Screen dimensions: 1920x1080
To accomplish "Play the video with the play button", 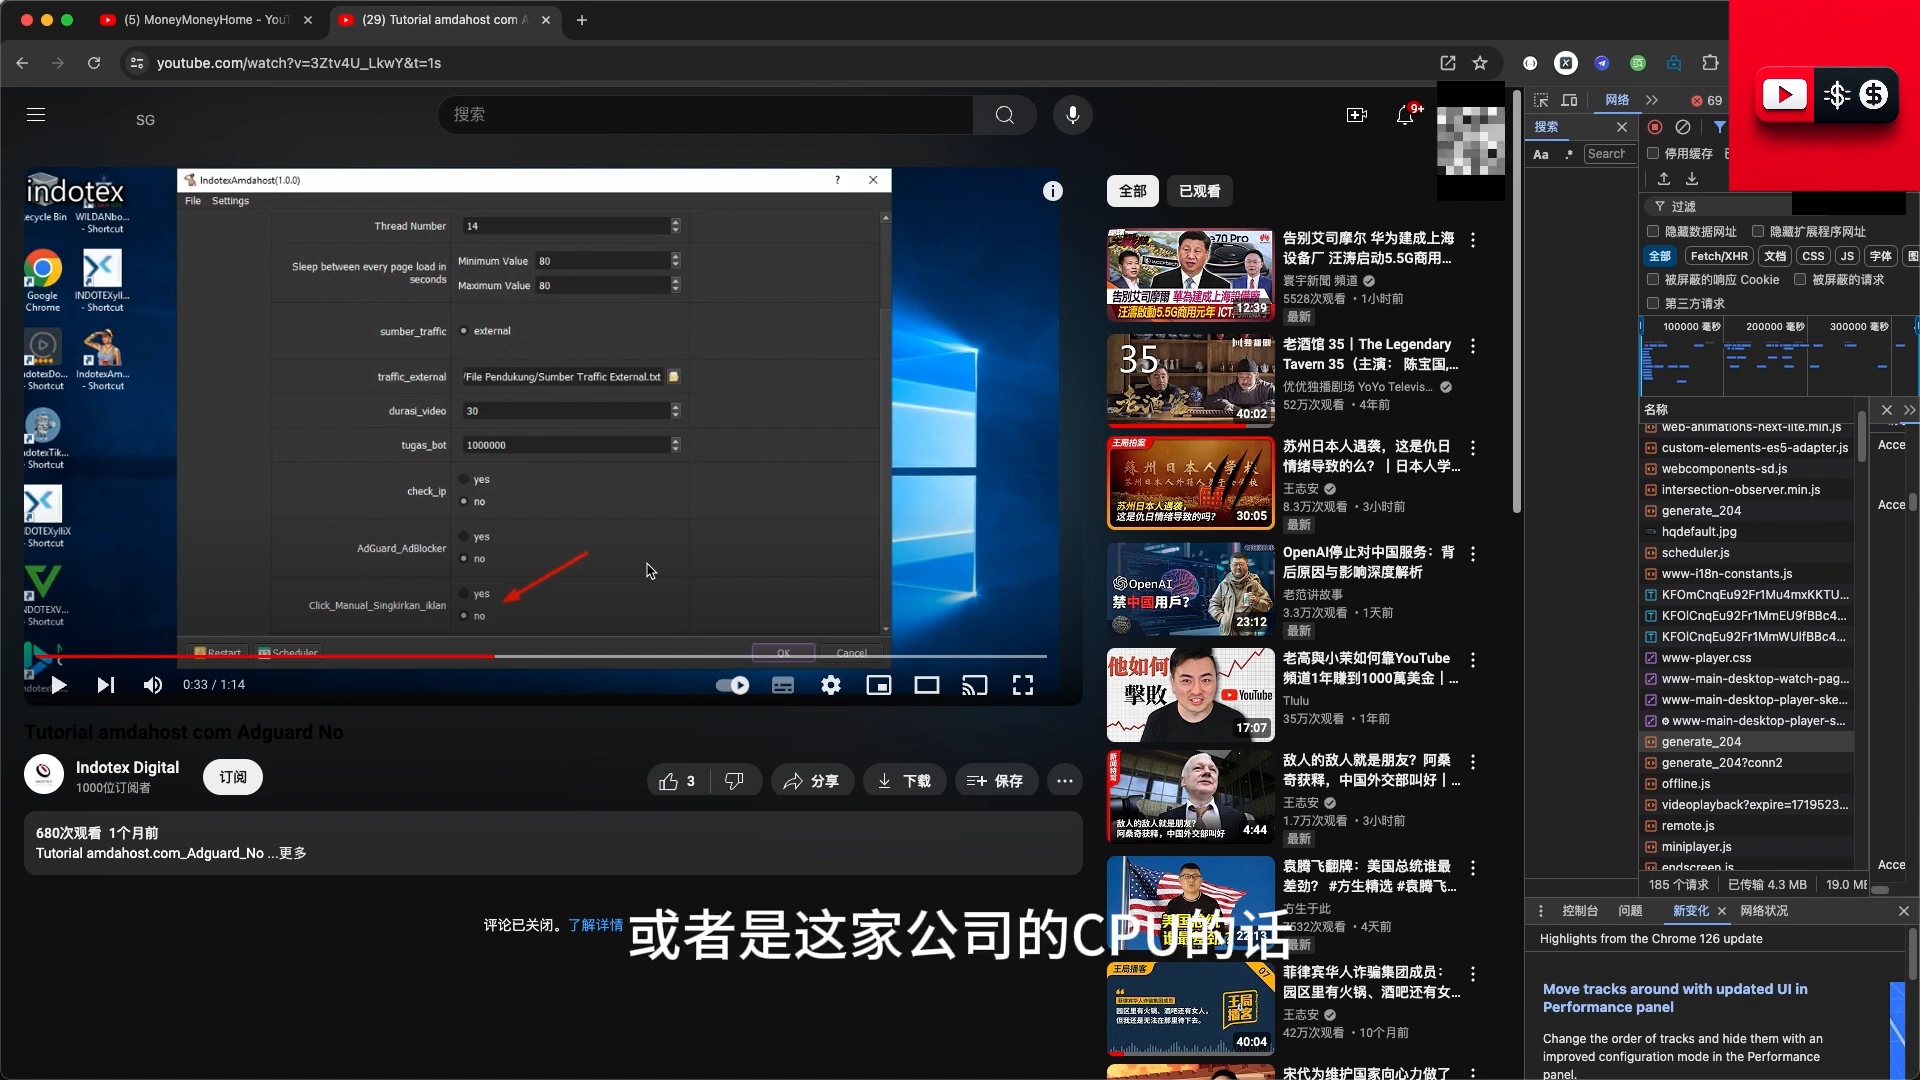I will click(58, 685).
